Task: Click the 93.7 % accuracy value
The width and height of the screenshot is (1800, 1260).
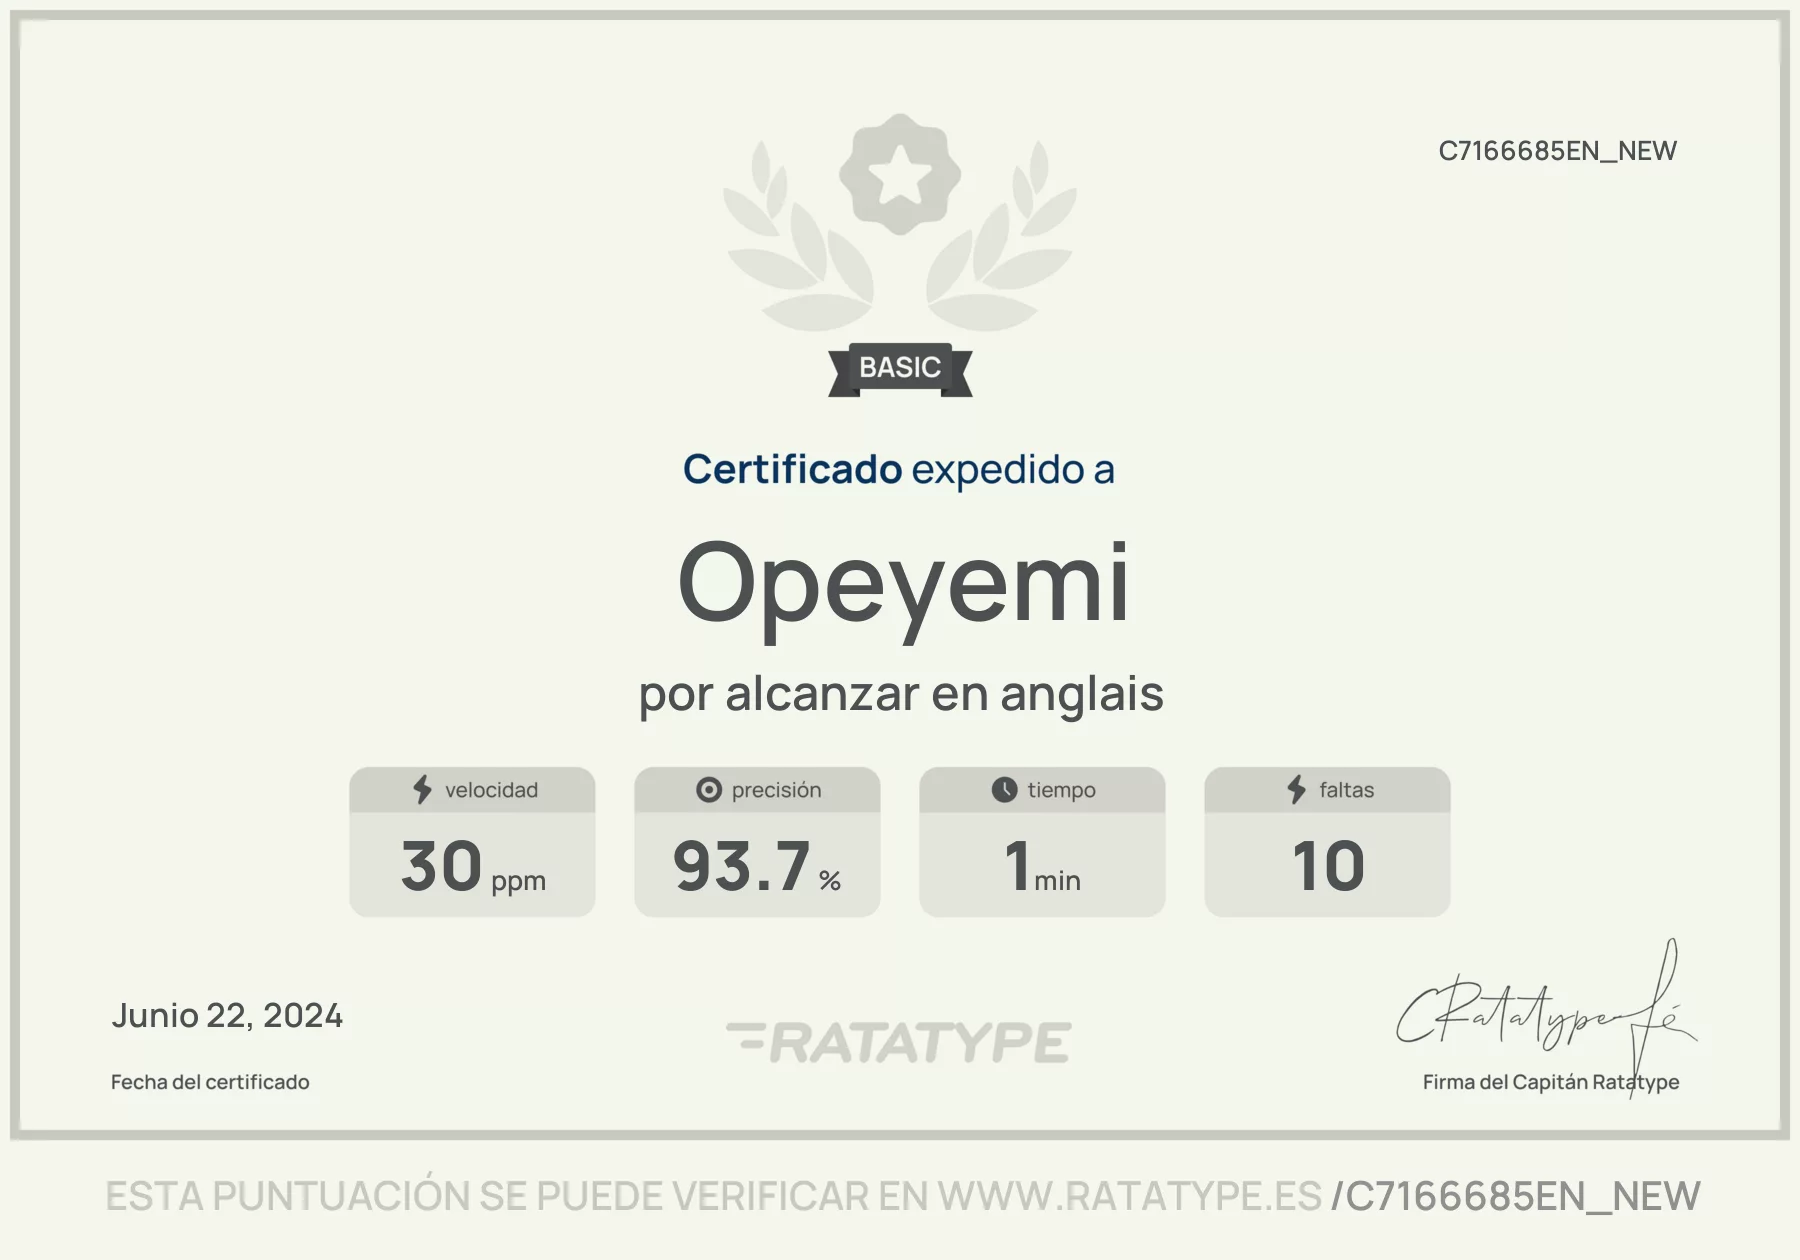Action: [x=757, y=866]
